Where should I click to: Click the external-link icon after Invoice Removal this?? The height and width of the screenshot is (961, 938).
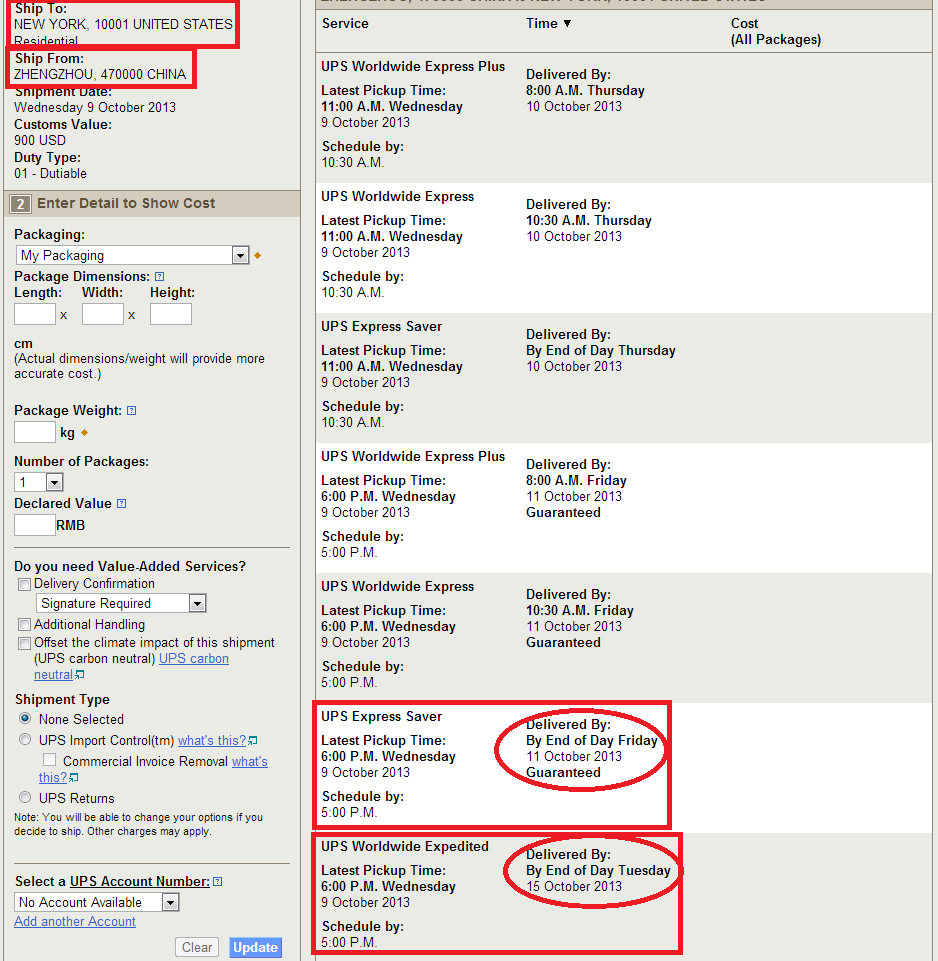[x=74, y=778]
